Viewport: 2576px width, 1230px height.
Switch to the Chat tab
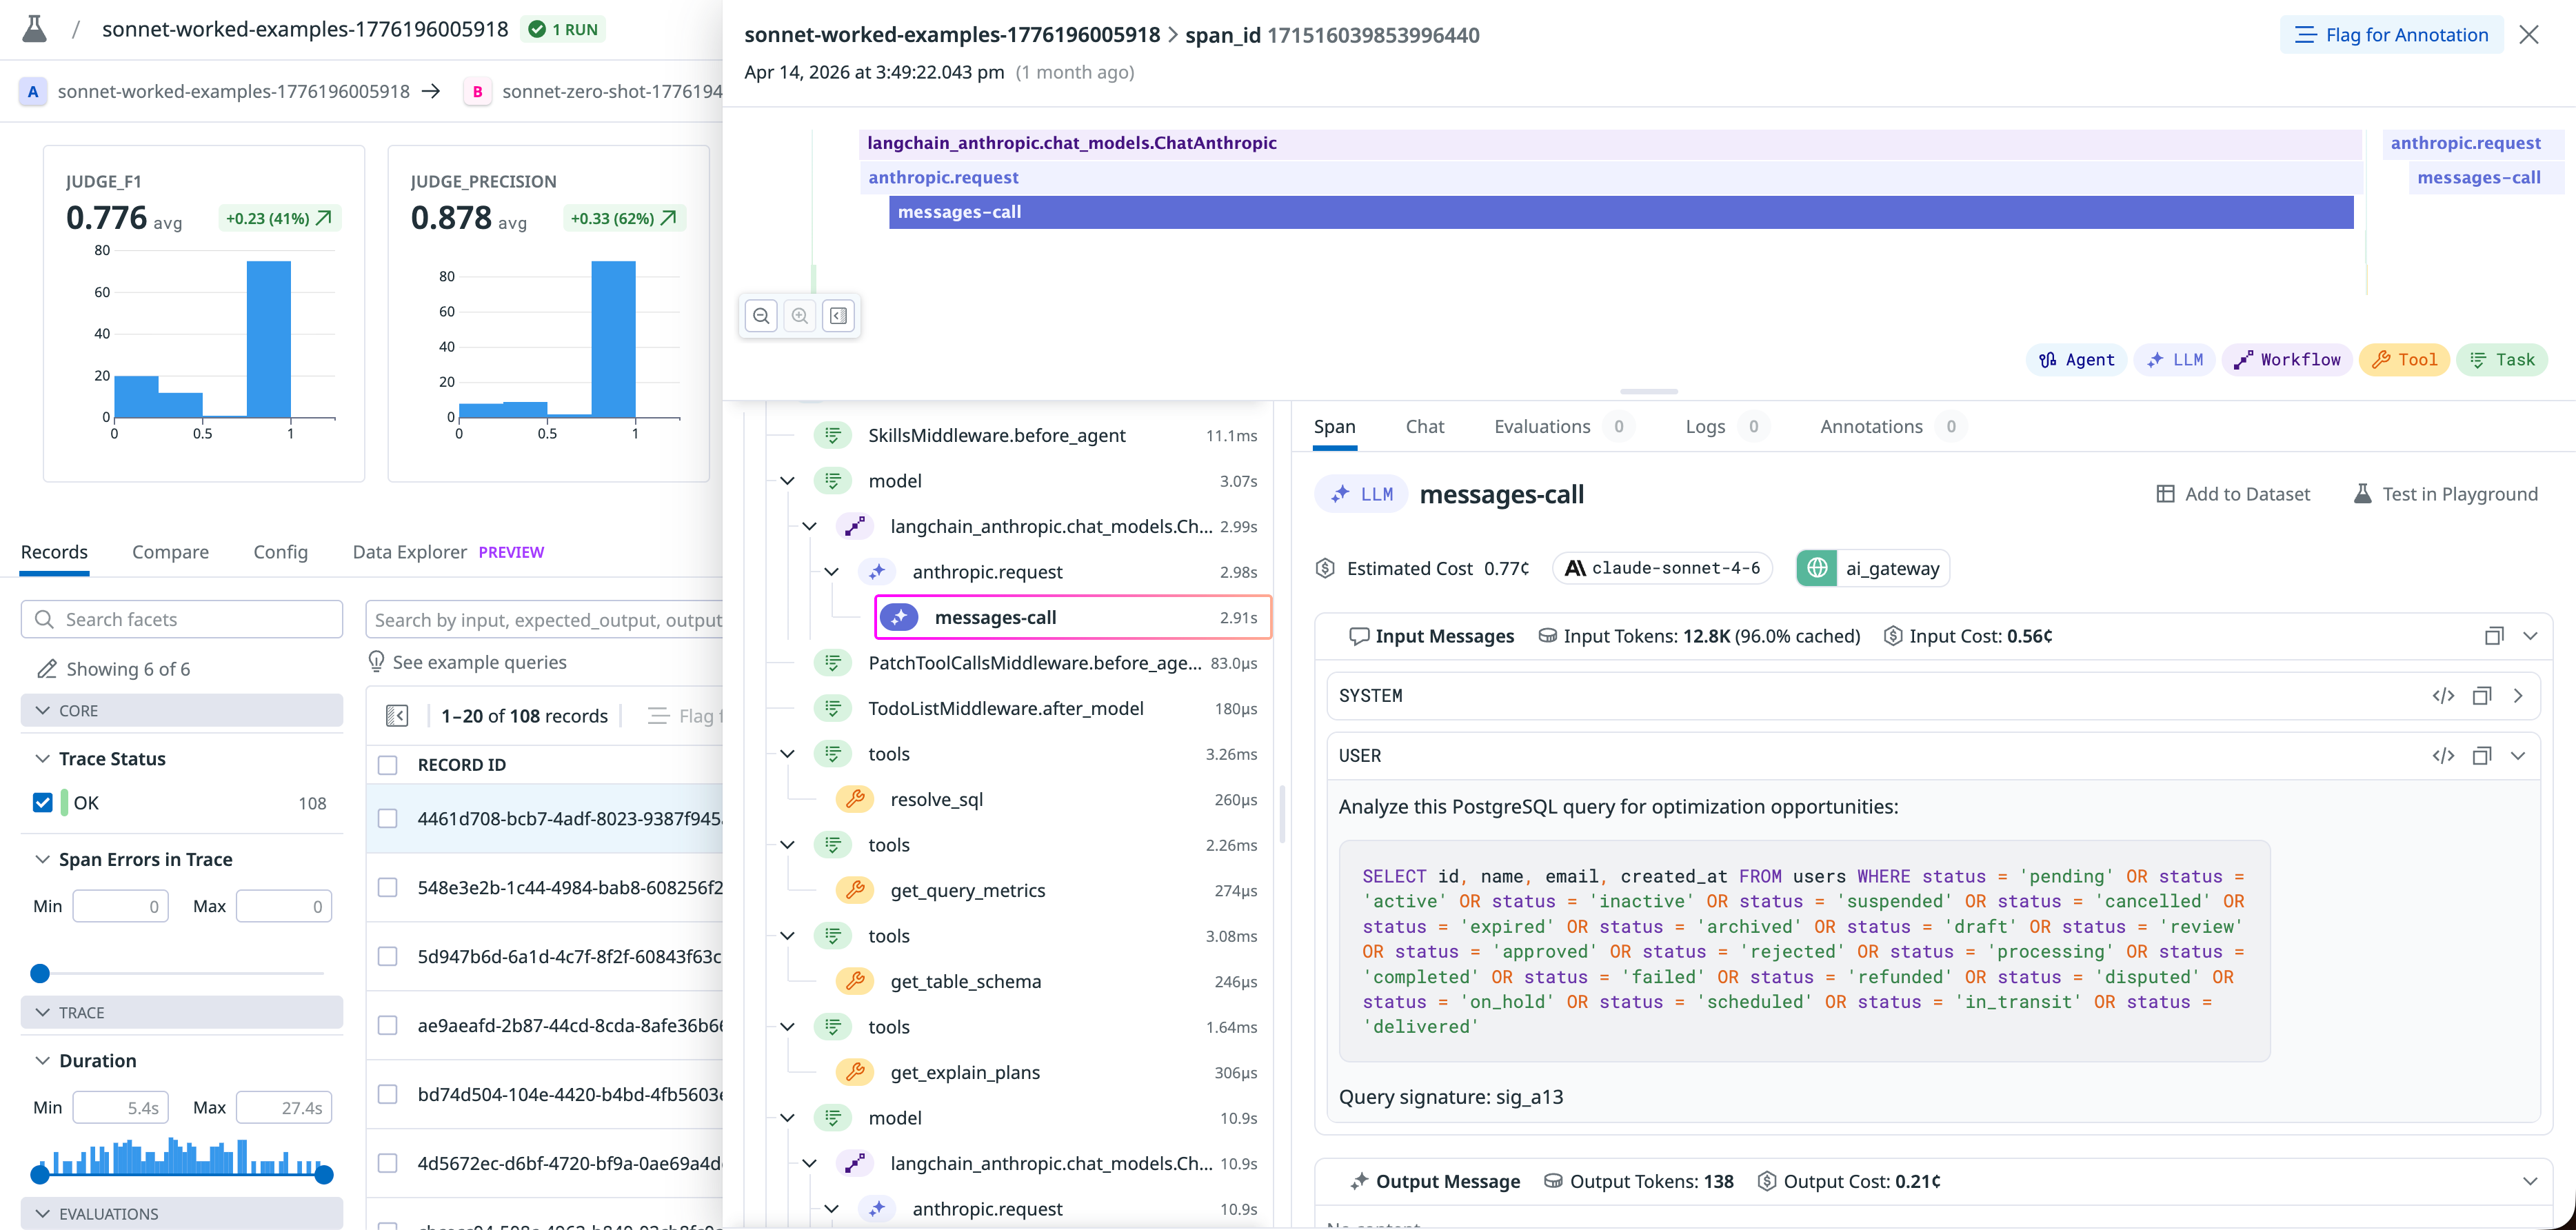(1425, 427)
